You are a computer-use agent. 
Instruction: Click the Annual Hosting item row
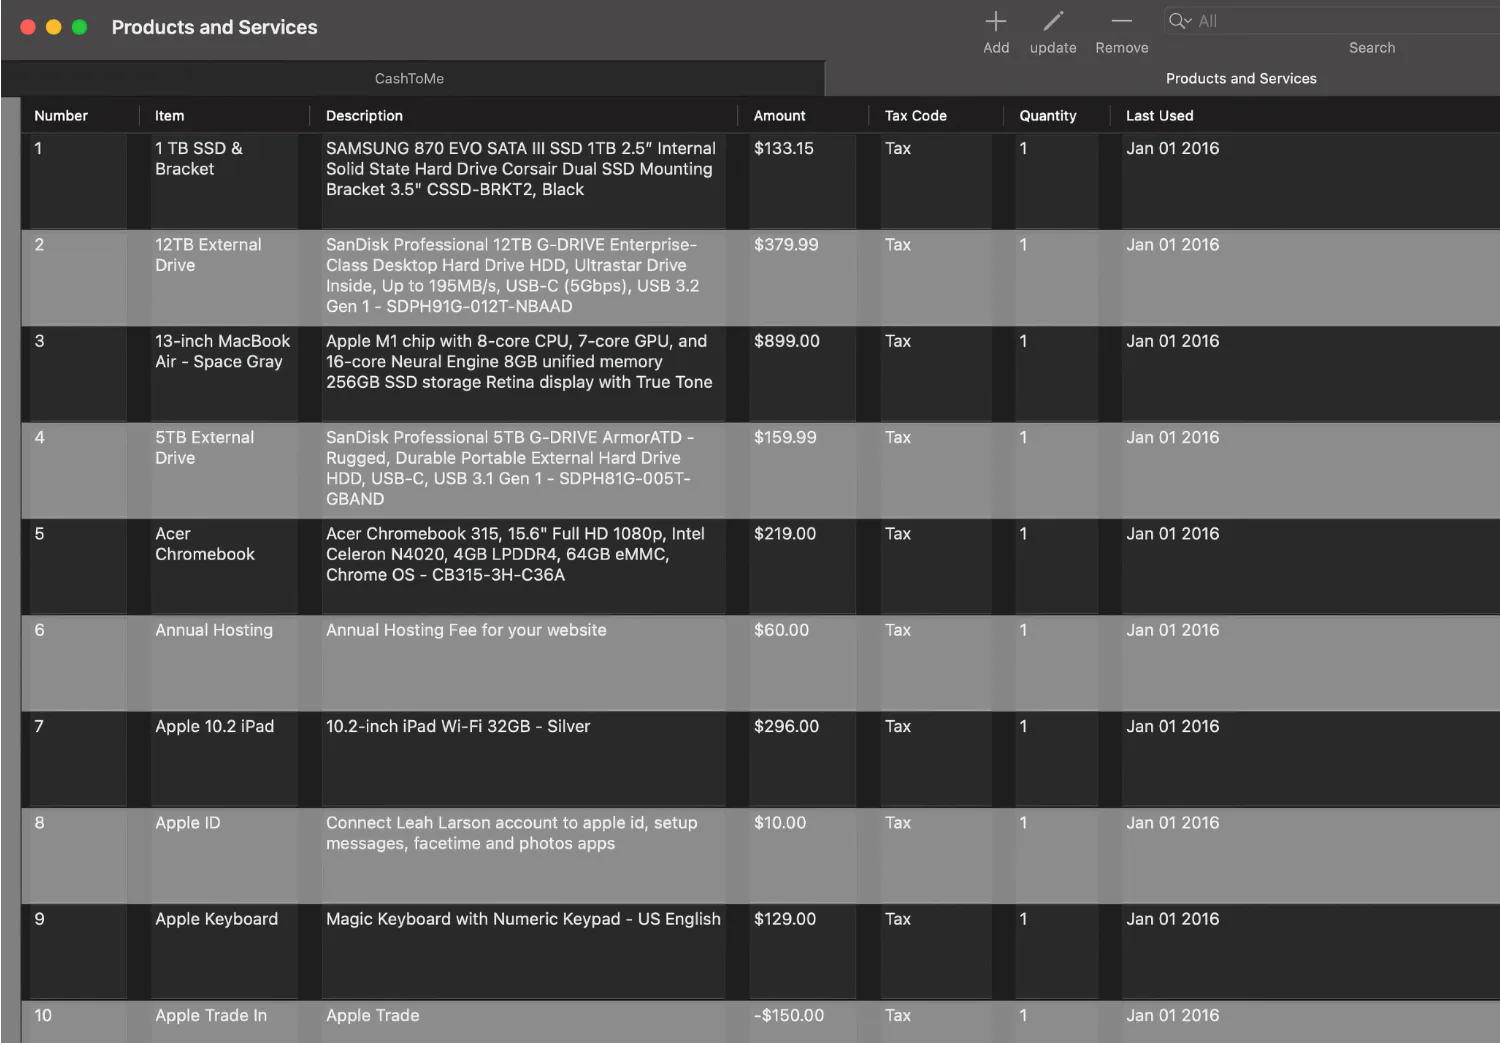(213, 630)
